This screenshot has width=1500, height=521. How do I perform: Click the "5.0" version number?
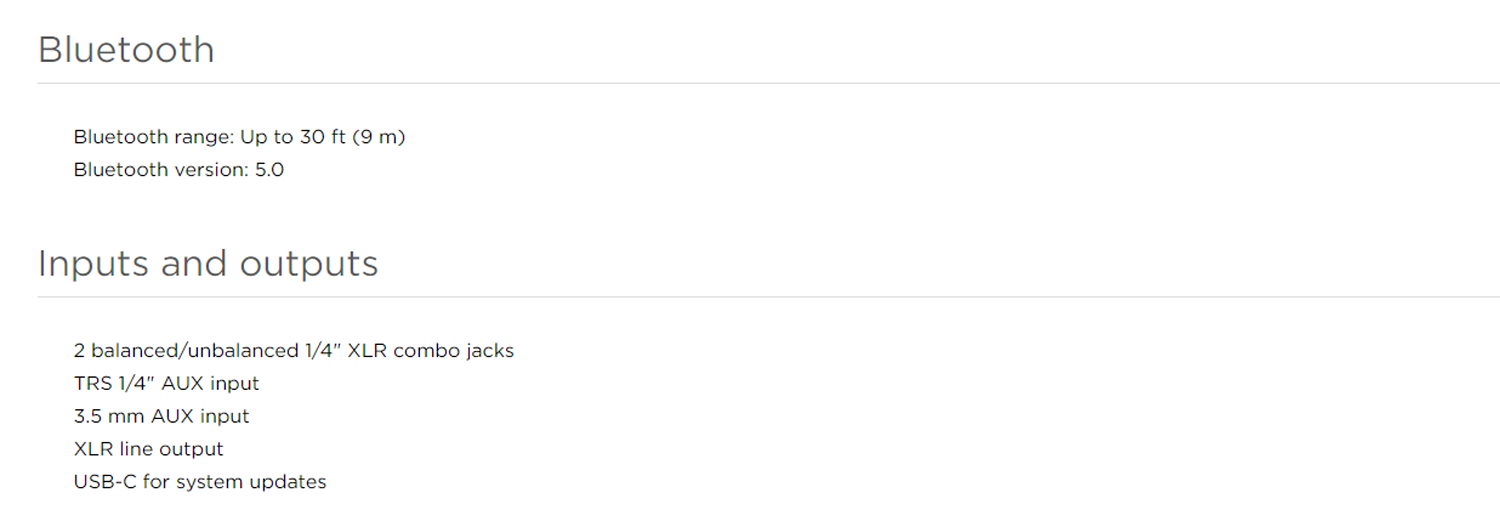pos(269,170)
